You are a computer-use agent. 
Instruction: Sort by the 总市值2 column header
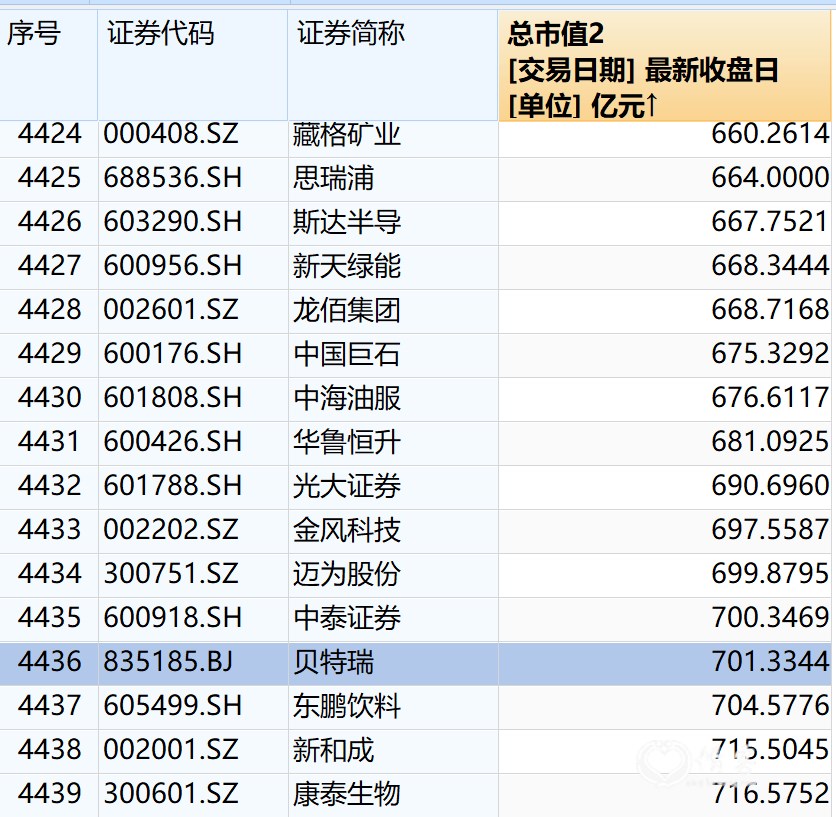click(664, 66)
